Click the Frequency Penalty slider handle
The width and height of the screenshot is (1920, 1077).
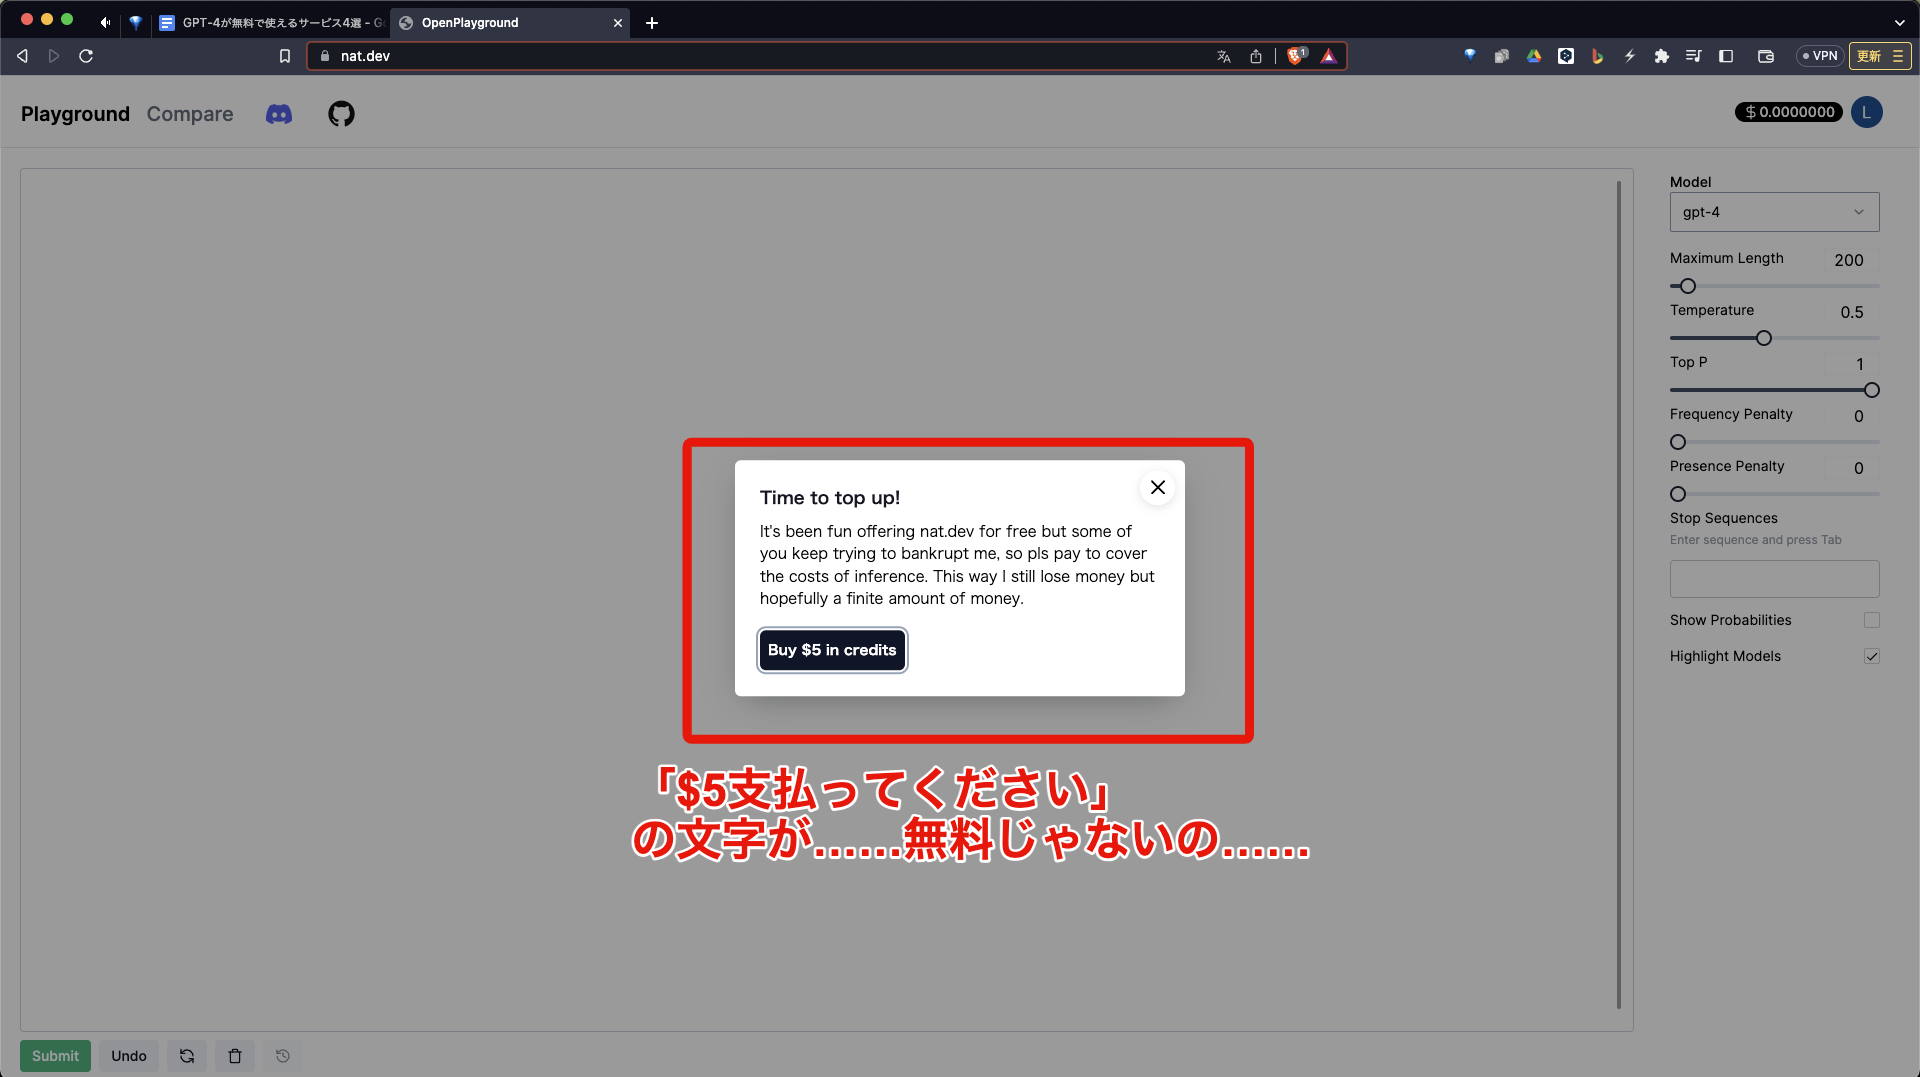[1678, 442]
